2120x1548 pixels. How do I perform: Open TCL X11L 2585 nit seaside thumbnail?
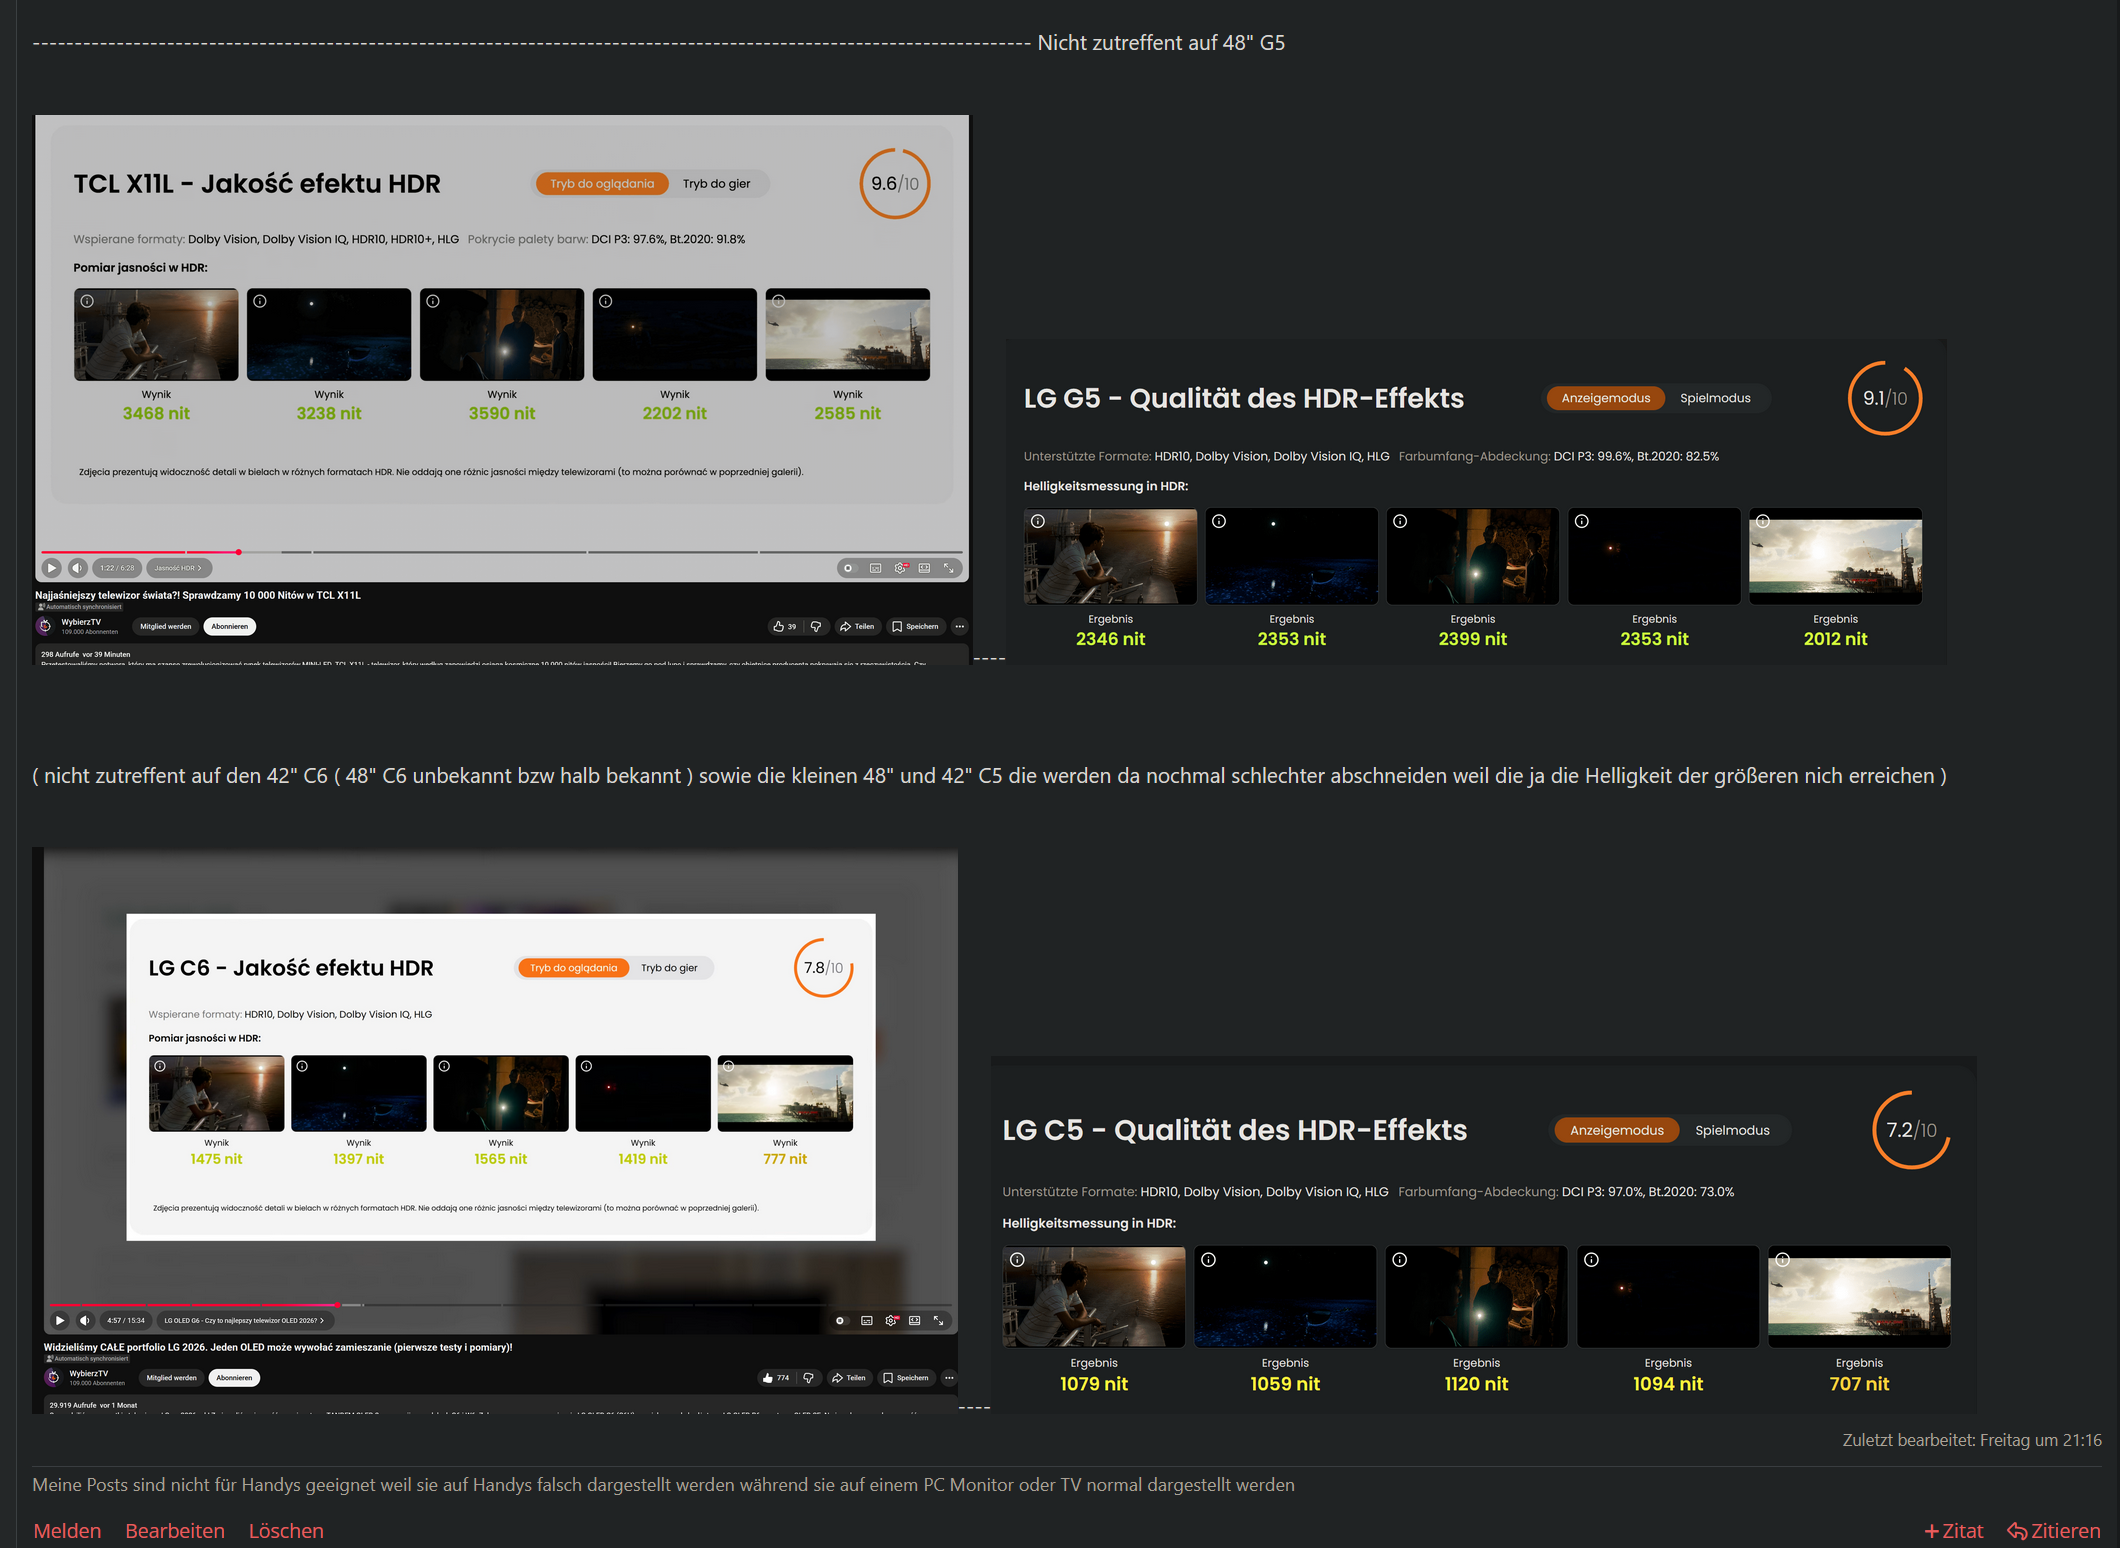[x=848, y=335]
